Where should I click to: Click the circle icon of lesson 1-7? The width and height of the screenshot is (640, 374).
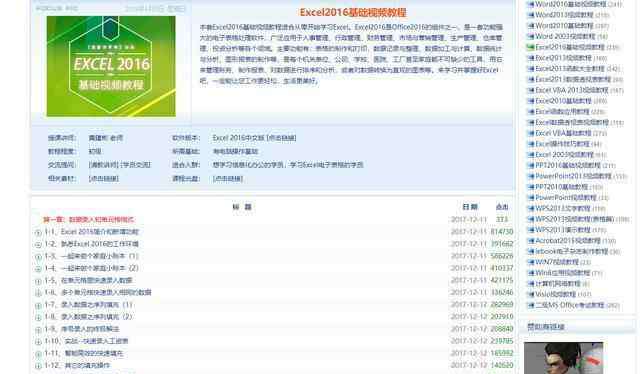(x=38, y=305)
